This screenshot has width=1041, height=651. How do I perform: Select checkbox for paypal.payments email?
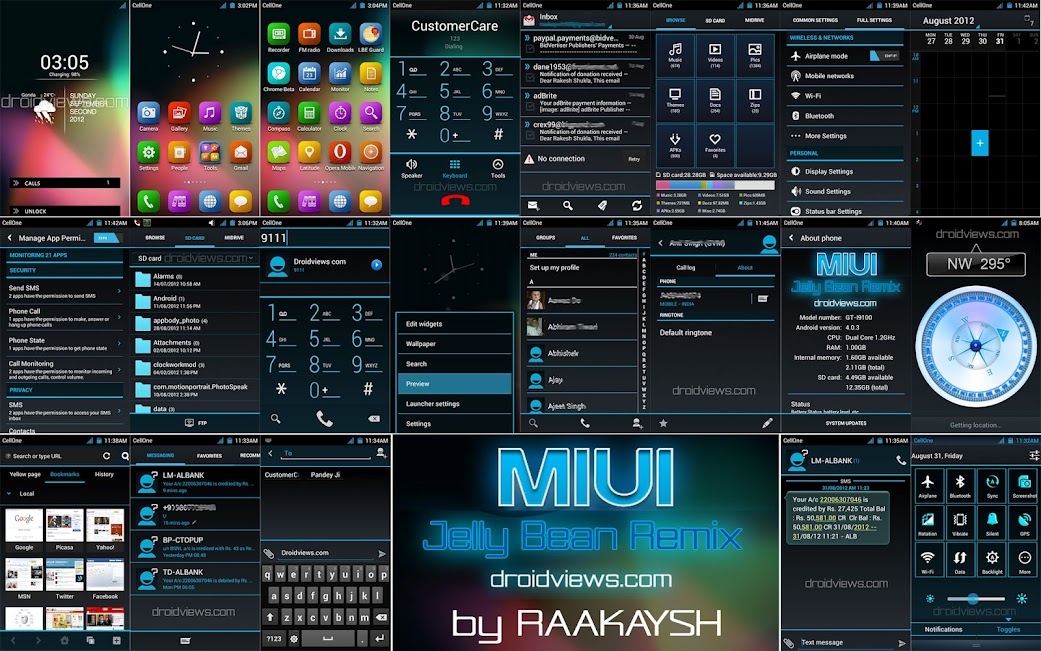coord(530,49)
